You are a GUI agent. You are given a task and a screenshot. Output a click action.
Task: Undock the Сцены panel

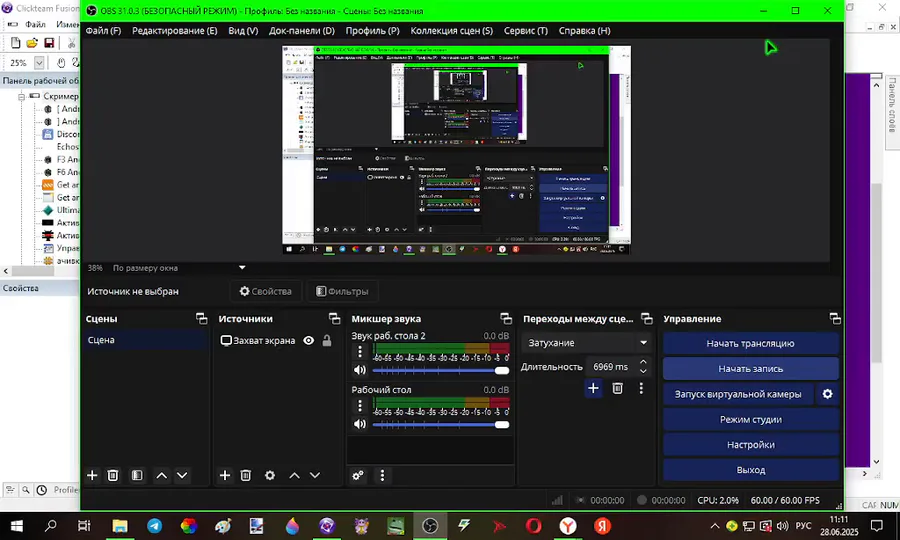tap(201, 318)
